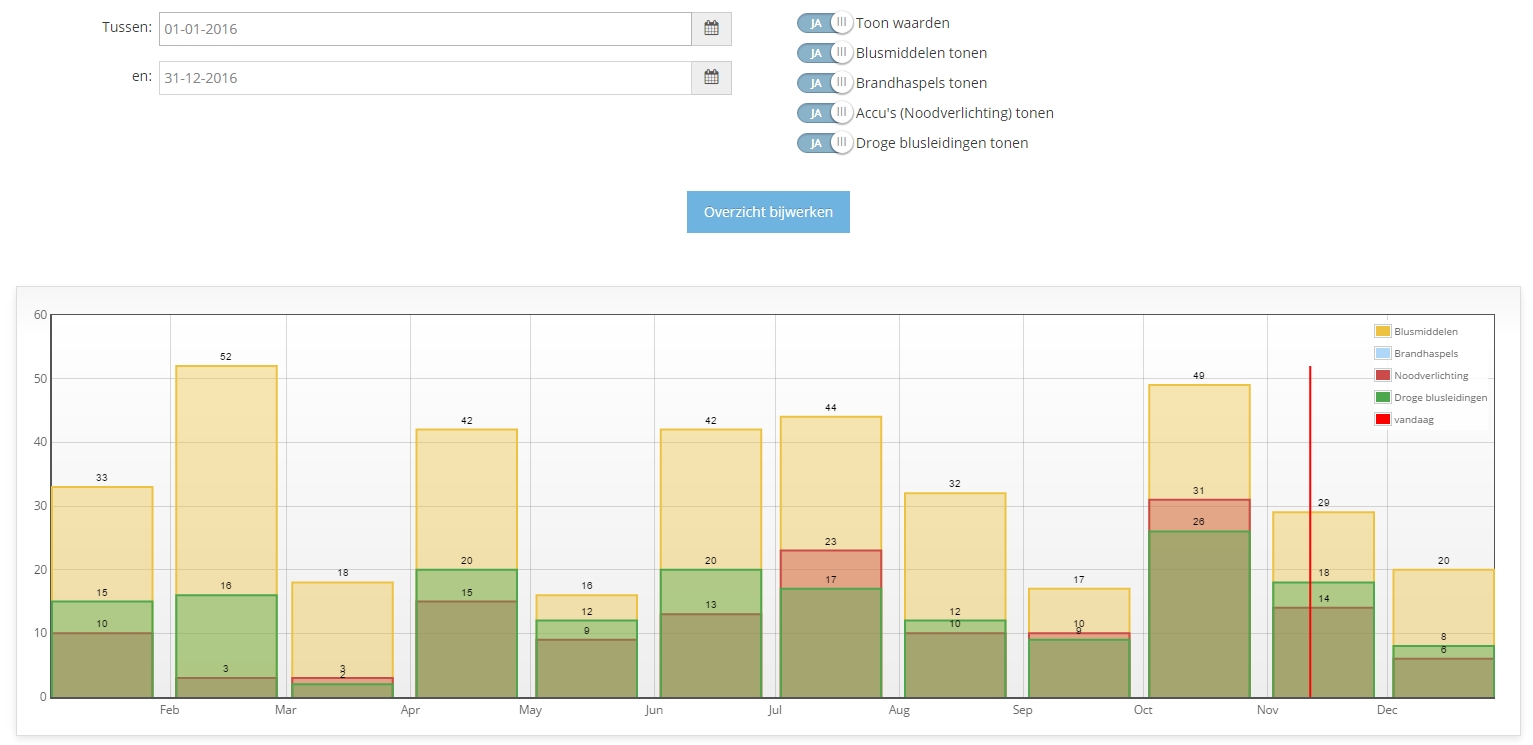Disable Blusmiddelen tonen switch
1533x745 pixels.
(825, 53)
